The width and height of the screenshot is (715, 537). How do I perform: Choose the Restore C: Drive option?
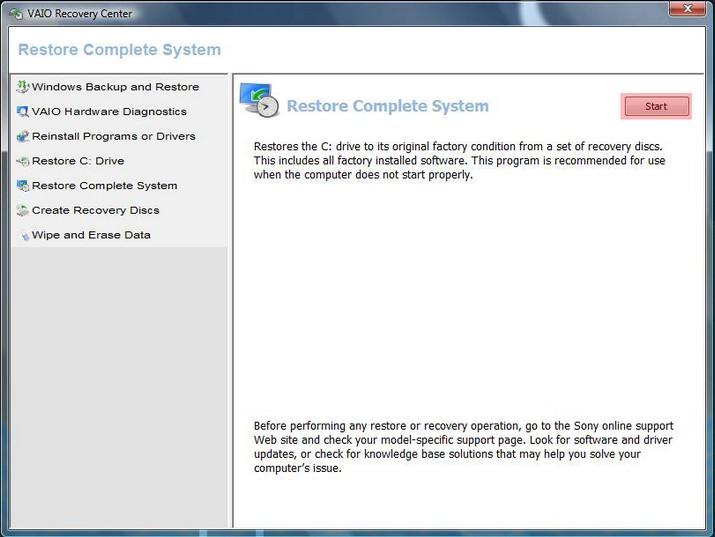point(78,161)
